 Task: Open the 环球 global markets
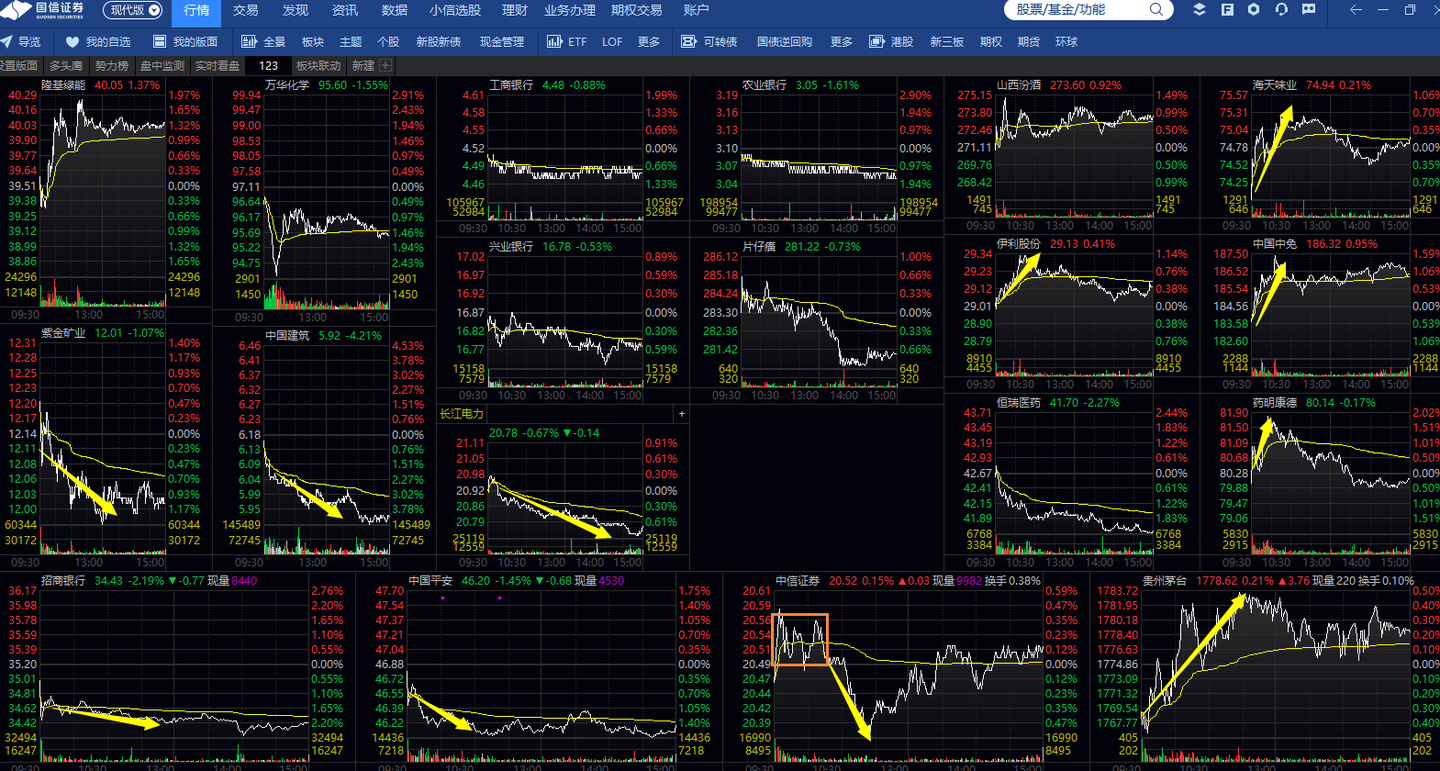pos(1067,42)
